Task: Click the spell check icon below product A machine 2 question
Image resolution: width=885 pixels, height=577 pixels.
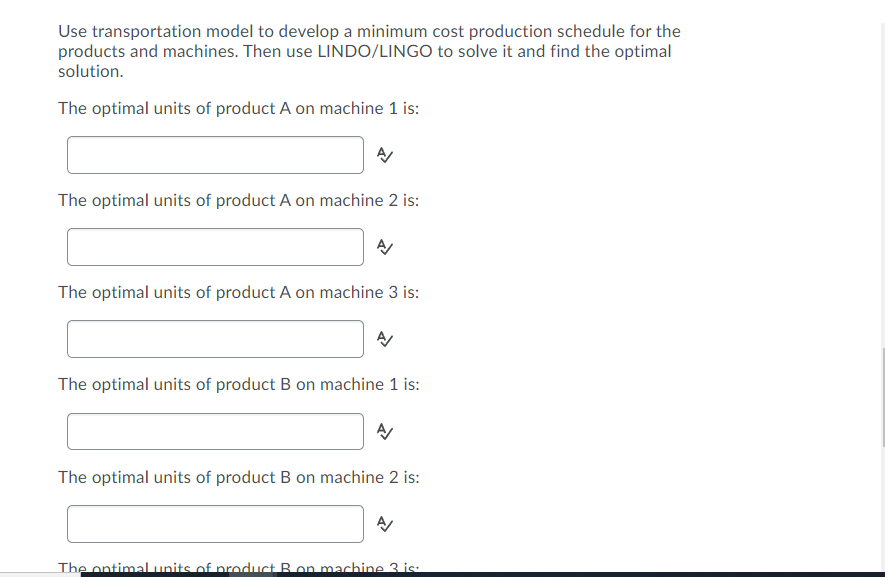Action: pyautogui.click(x=384, y=247)
